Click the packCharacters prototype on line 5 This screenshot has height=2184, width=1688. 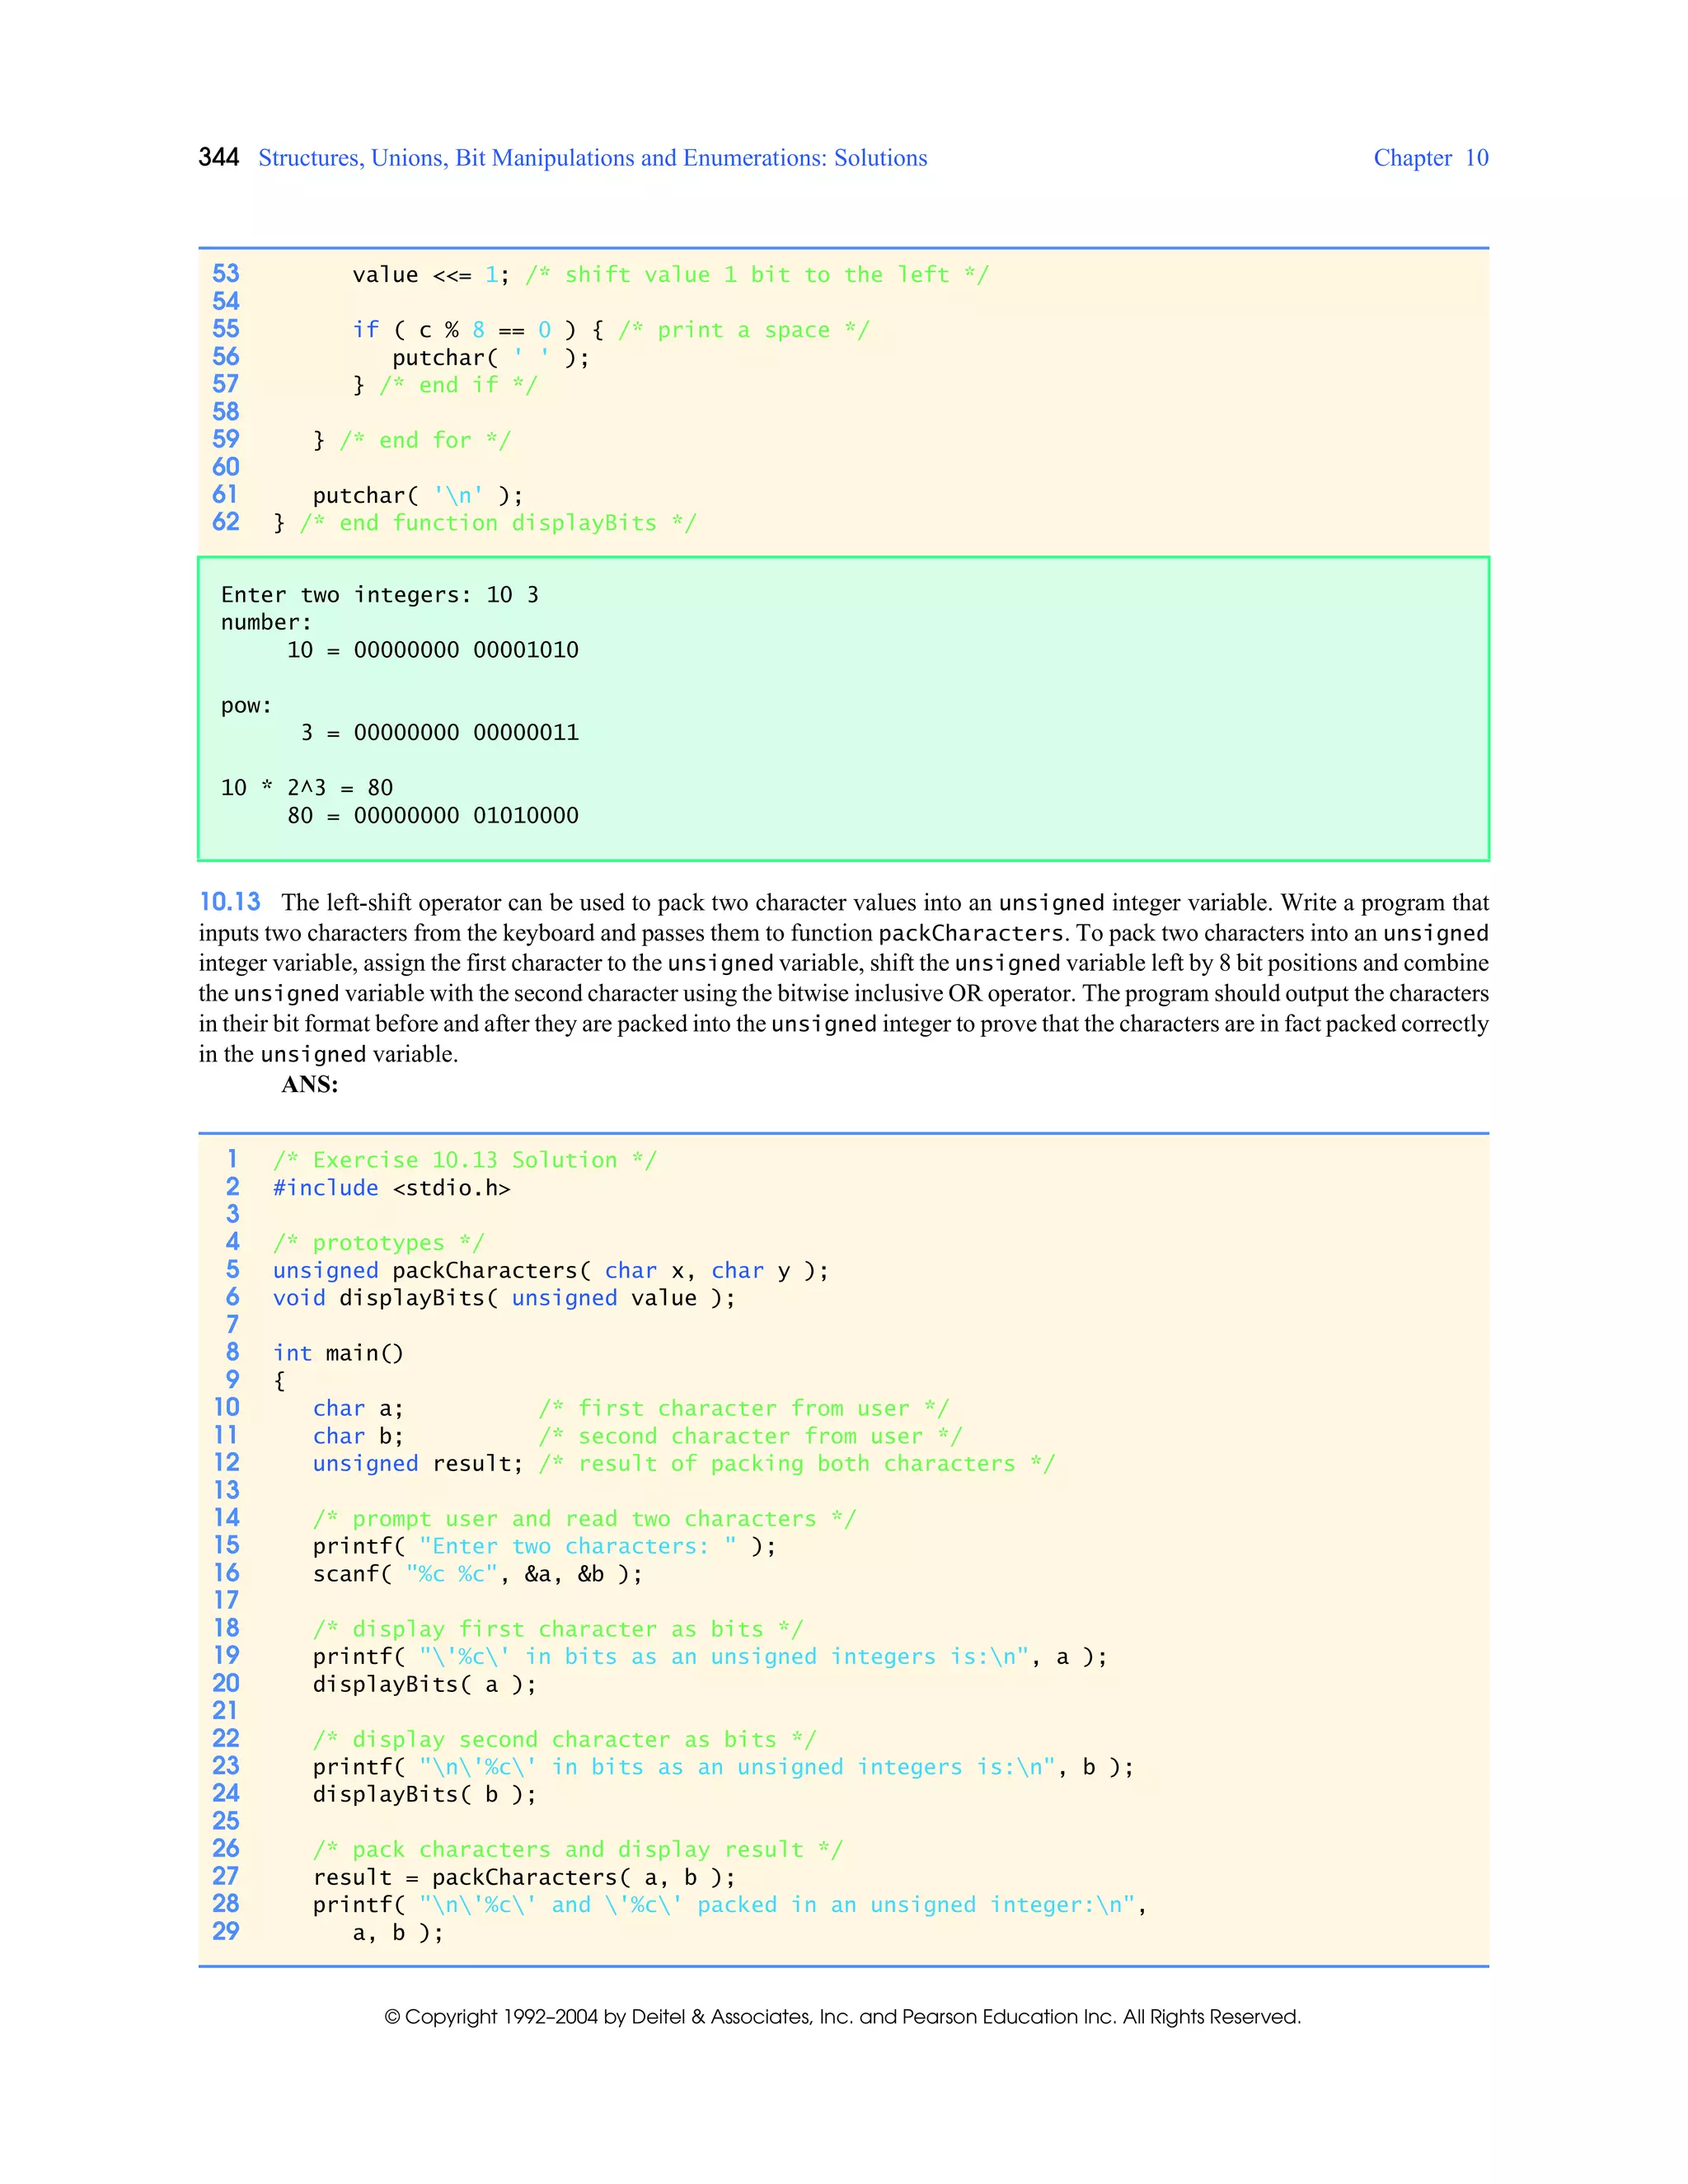coord(550,1271)
